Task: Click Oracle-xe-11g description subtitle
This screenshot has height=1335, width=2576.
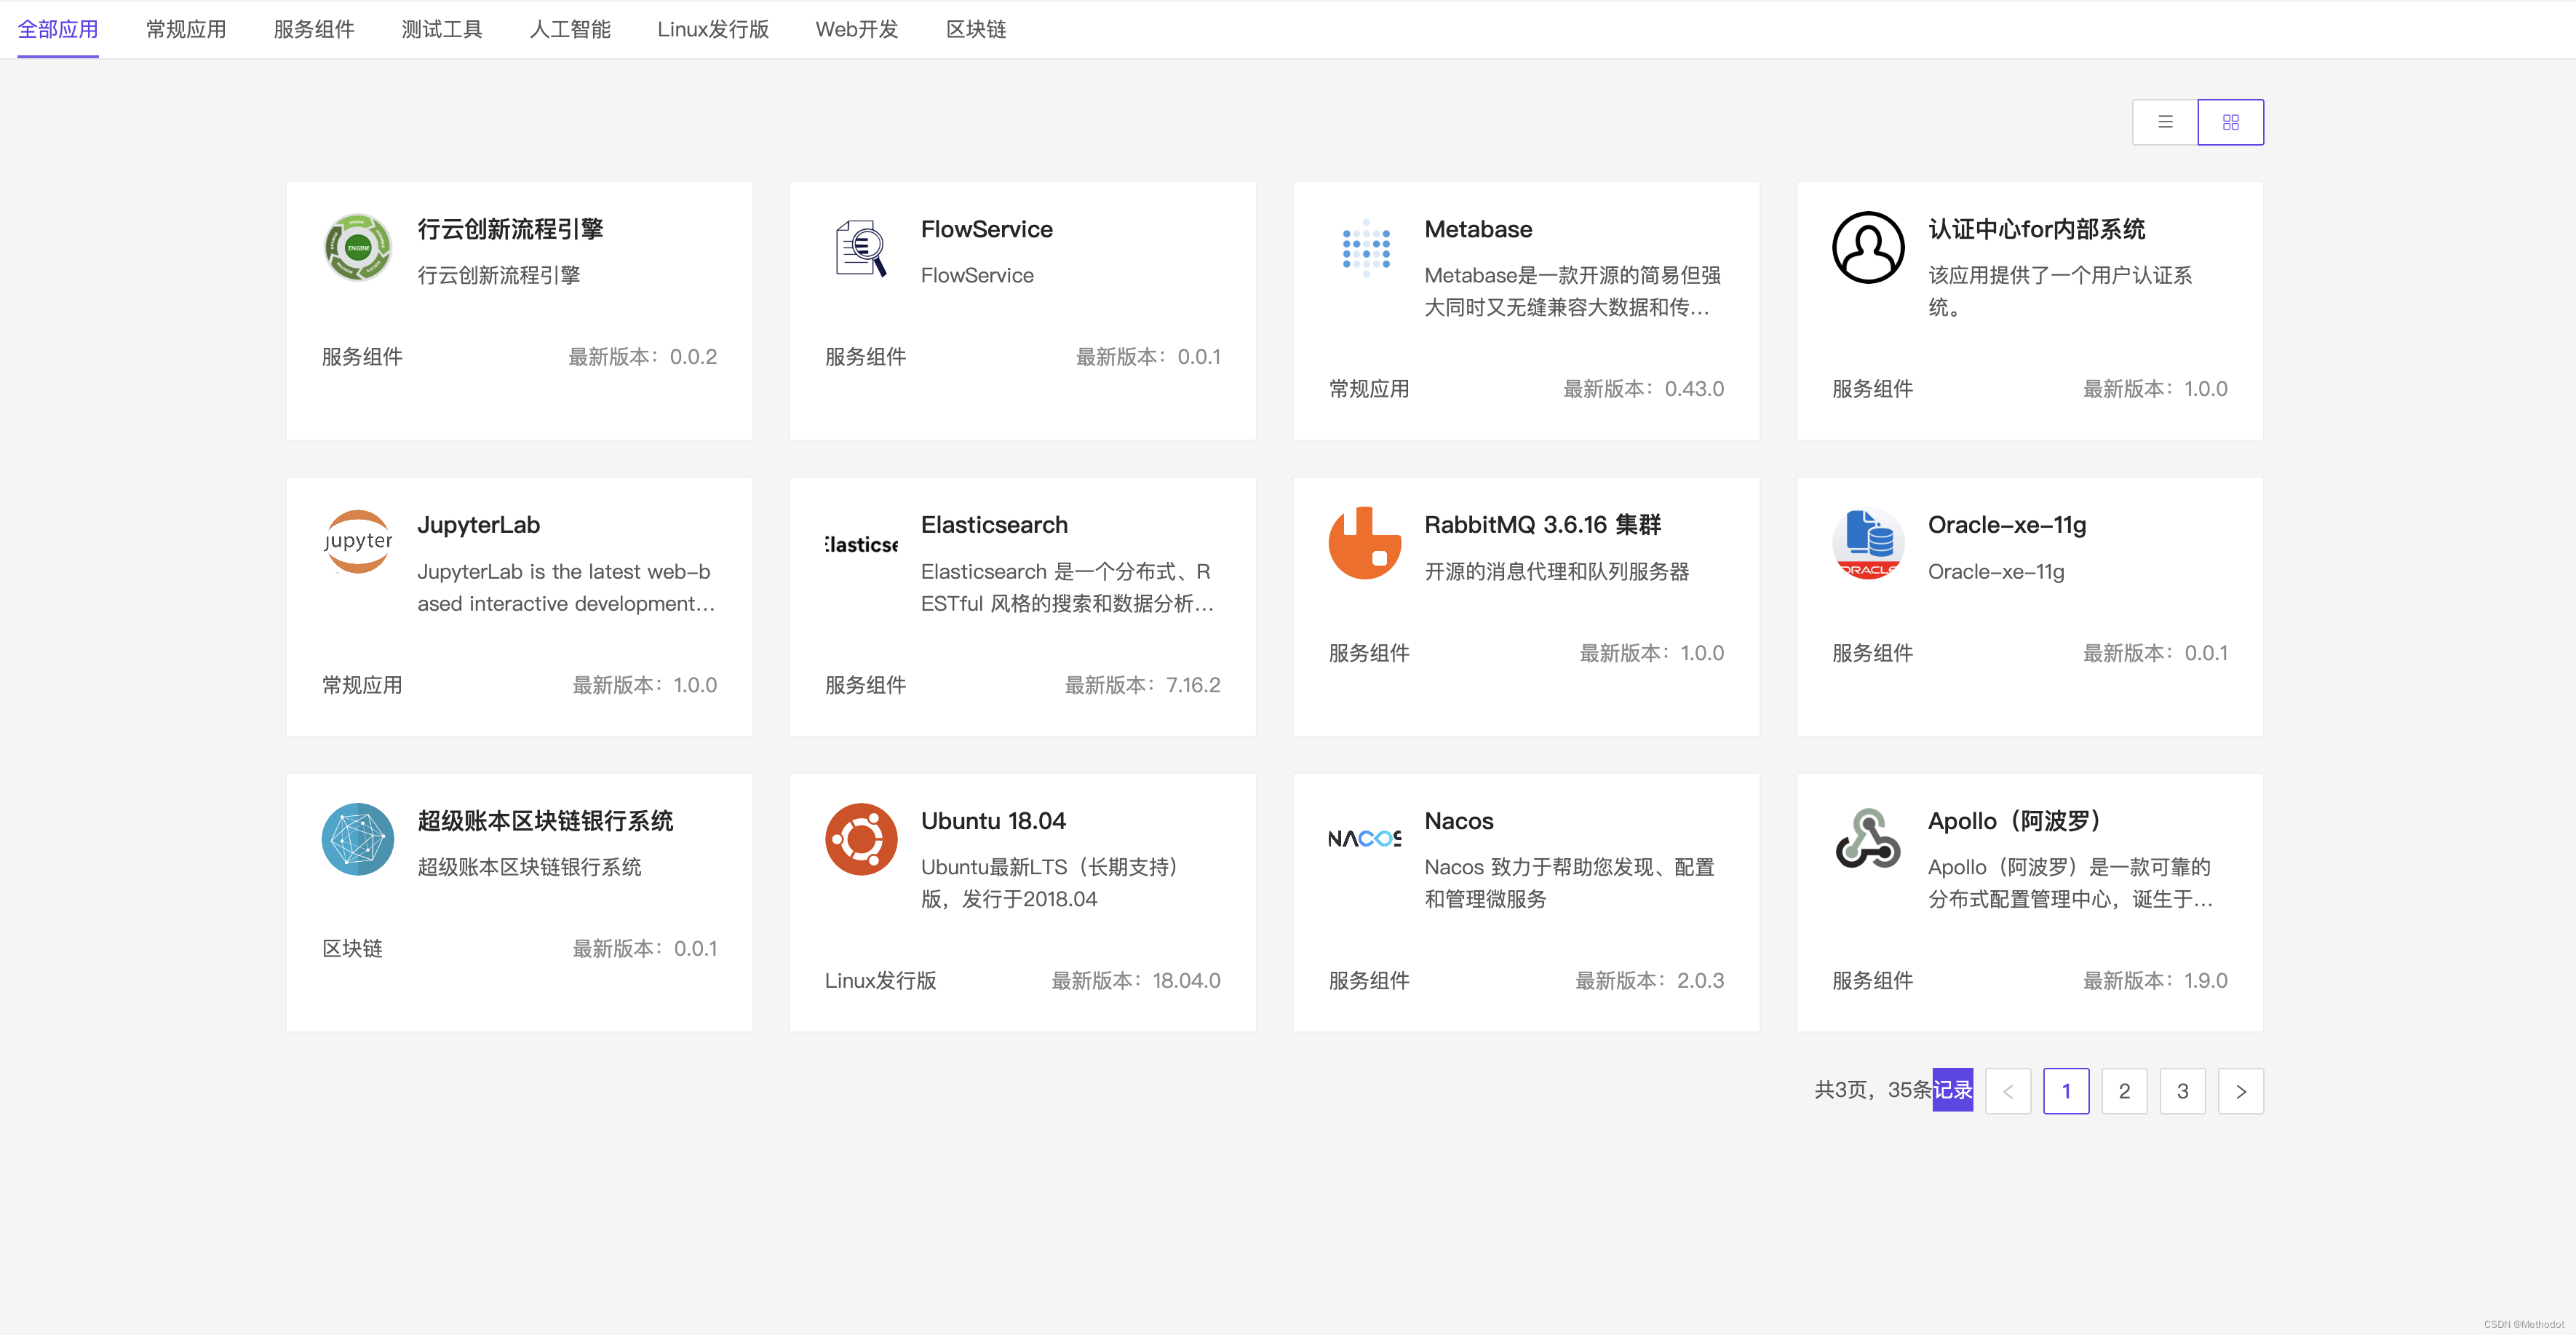Action: pyautogui.click(x=1995, y=571)
